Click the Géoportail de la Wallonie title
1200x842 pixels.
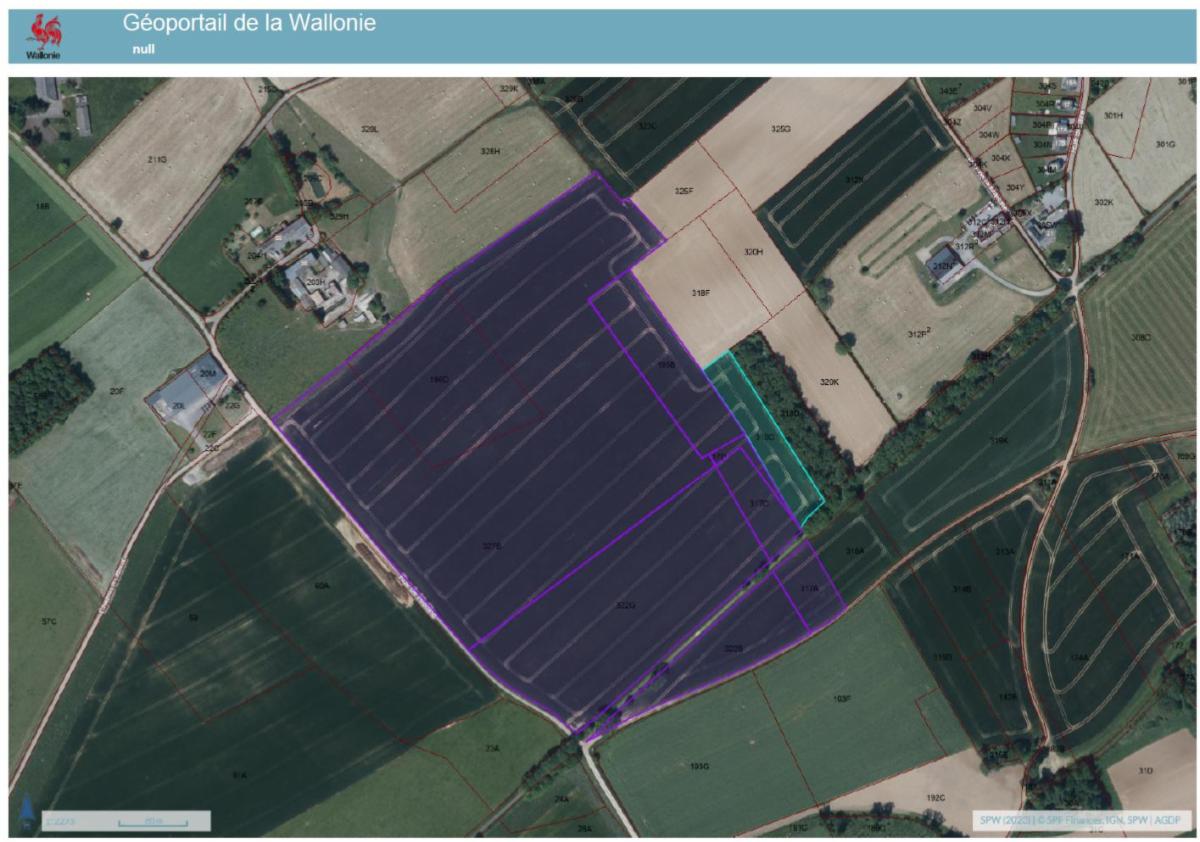tap(250, 22)
